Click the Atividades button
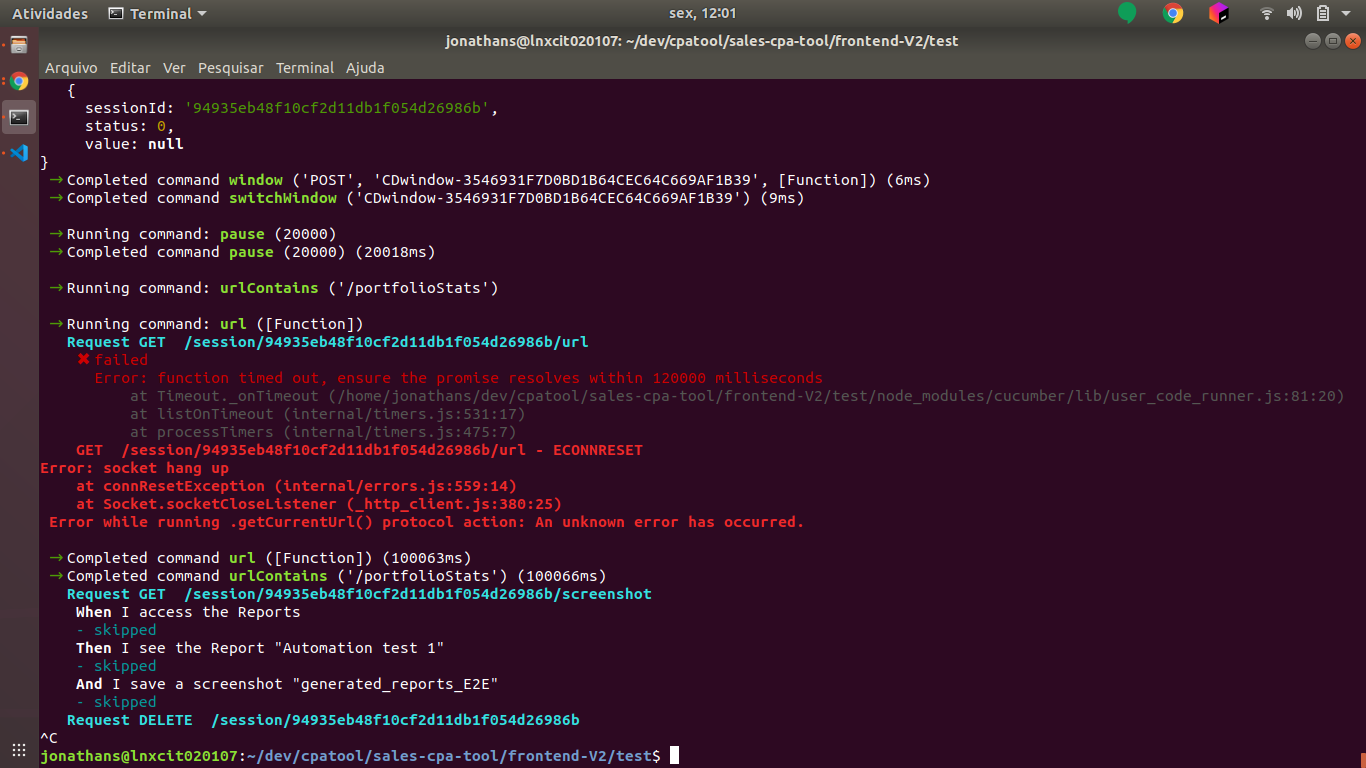Image resolution: width=1366 pixels, height=768 pixels. (50, 13)
